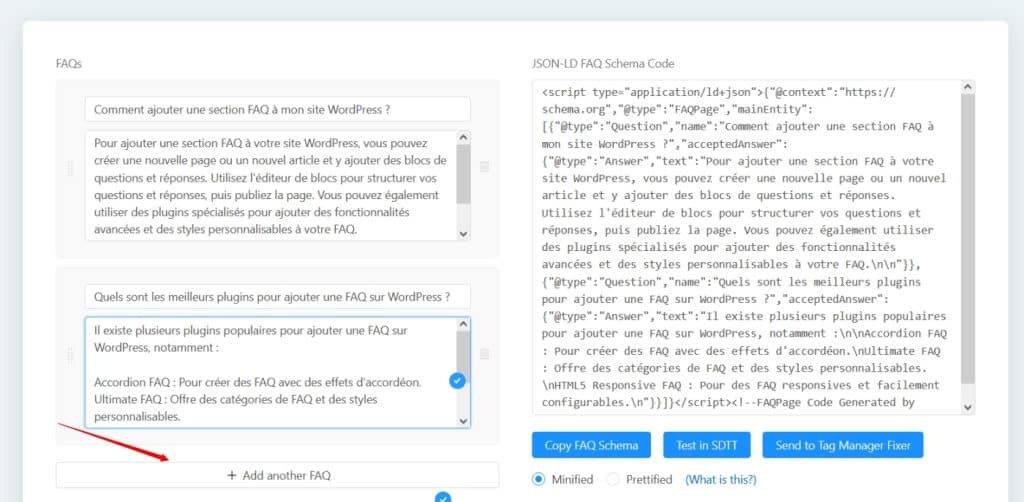Image resolution: width=1024 pixels, height=502 pixels.
Task: Click the blue checkmark badge below Add another FAQ
Action: pos(443,498)
